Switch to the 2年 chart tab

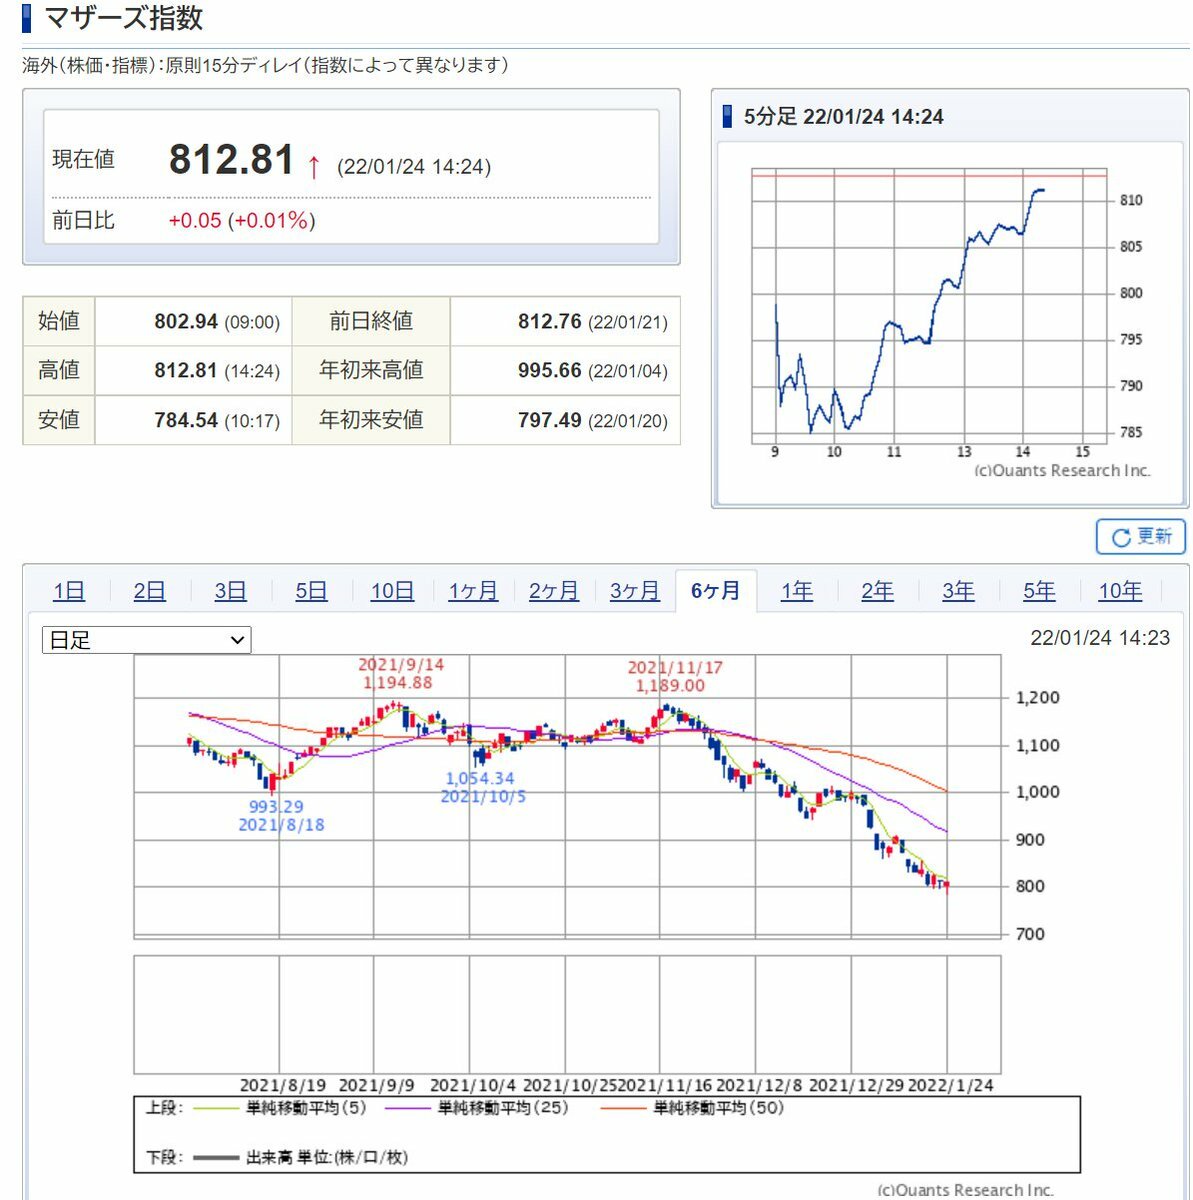[878, 591]
